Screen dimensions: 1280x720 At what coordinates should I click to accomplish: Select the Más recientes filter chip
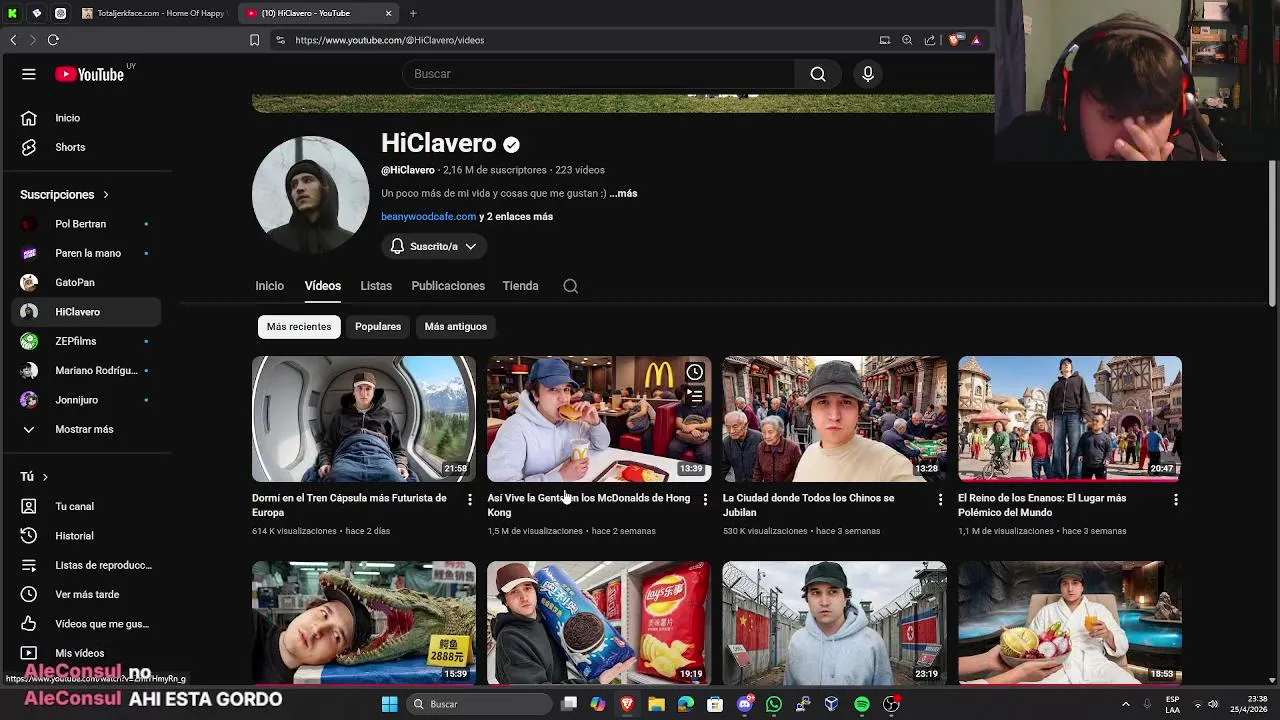(x=299, y=327)
